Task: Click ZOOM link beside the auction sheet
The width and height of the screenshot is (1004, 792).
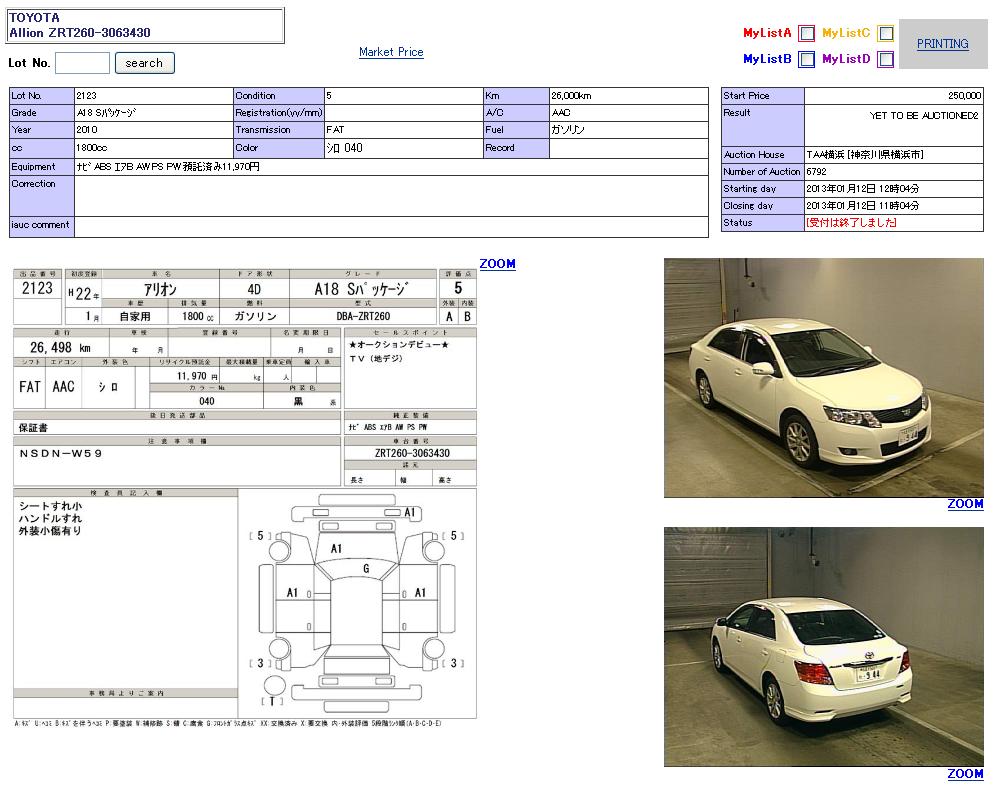Action: (x=497, y=264)
